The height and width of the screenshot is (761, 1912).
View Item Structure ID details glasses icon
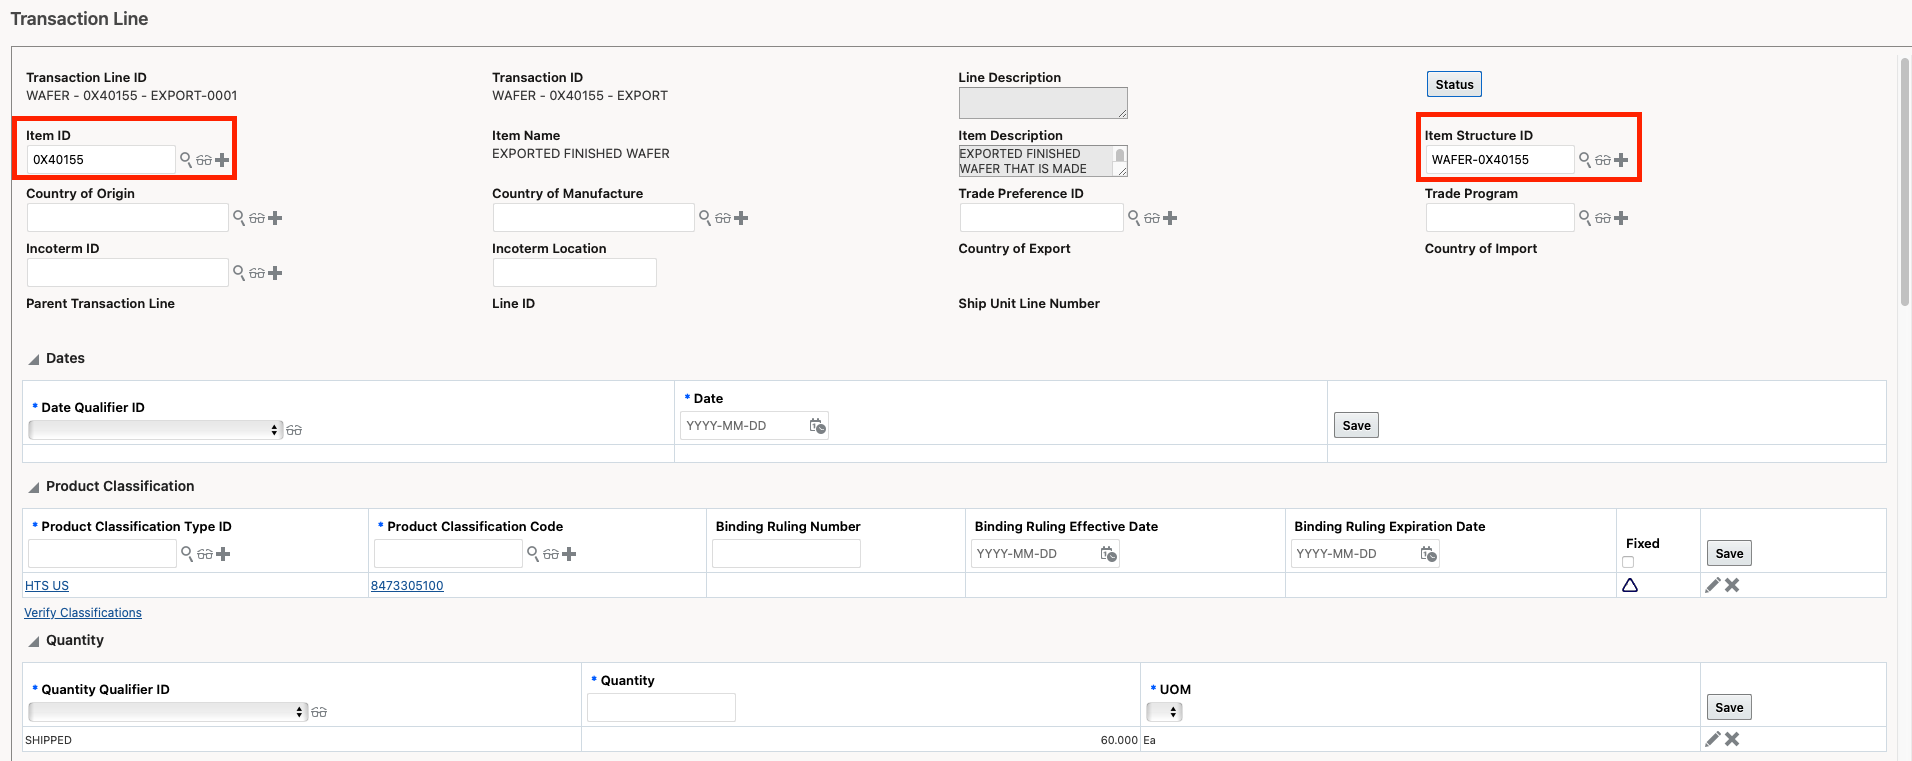tap(1603, 160)
